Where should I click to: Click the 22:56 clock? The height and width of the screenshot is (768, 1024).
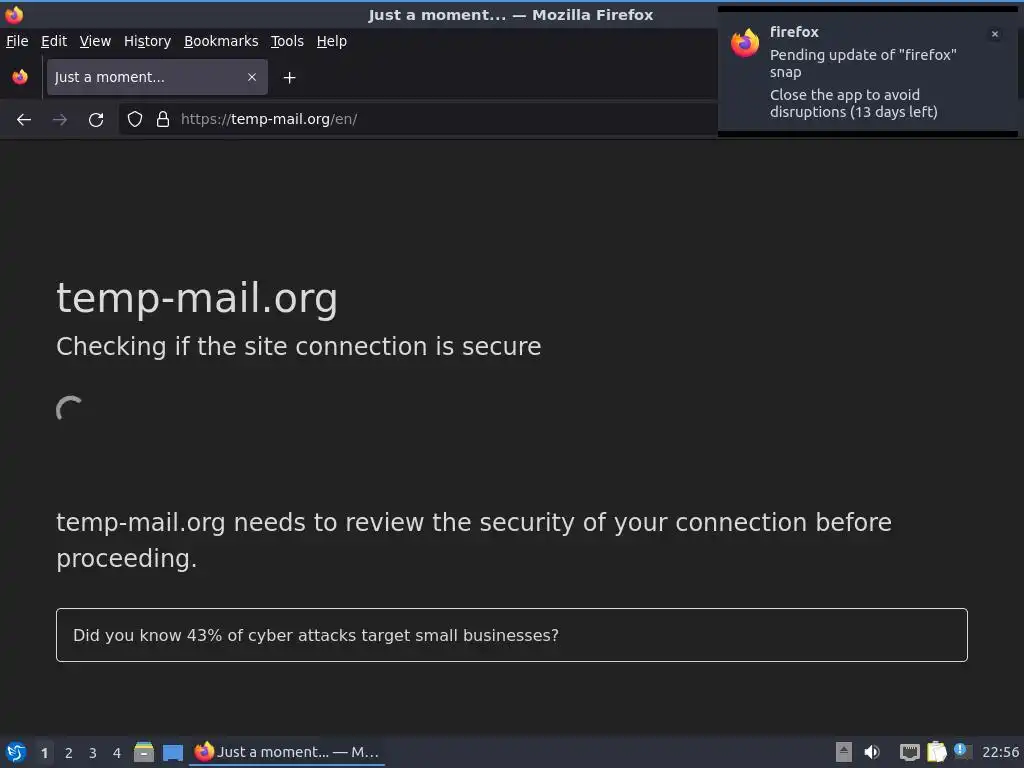[1000, 752]
